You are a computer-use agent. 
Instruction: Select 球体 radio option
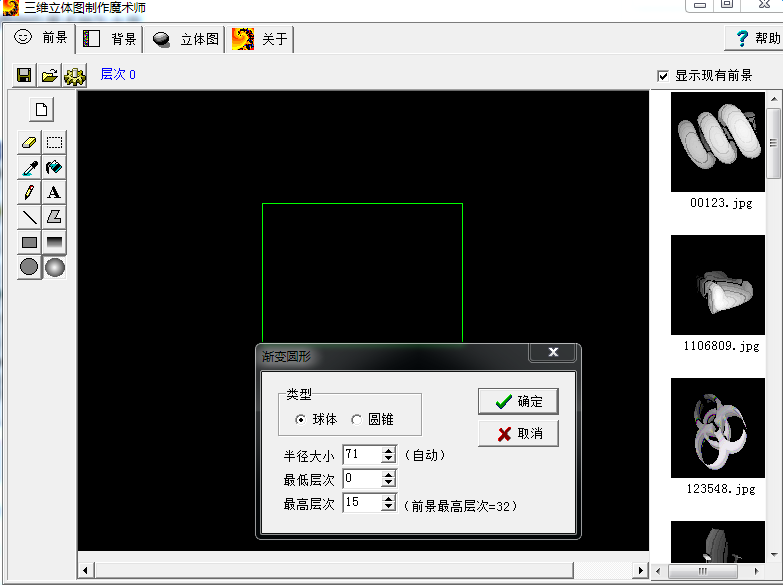pyautogui.click(x=300, y=420)
